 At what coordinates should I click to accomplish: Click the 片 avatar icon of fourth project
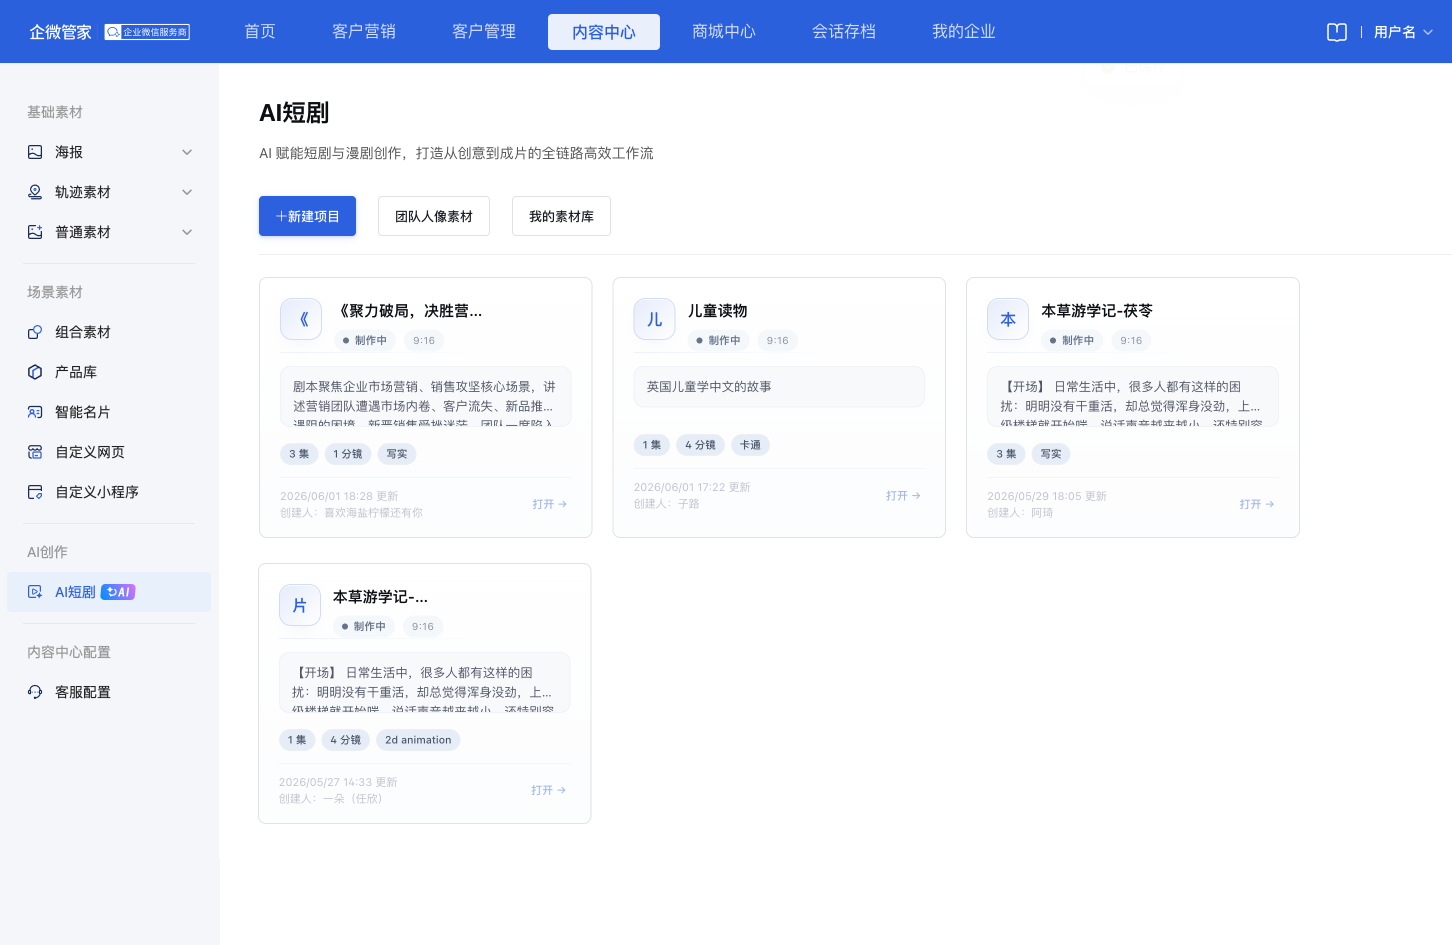300,605
